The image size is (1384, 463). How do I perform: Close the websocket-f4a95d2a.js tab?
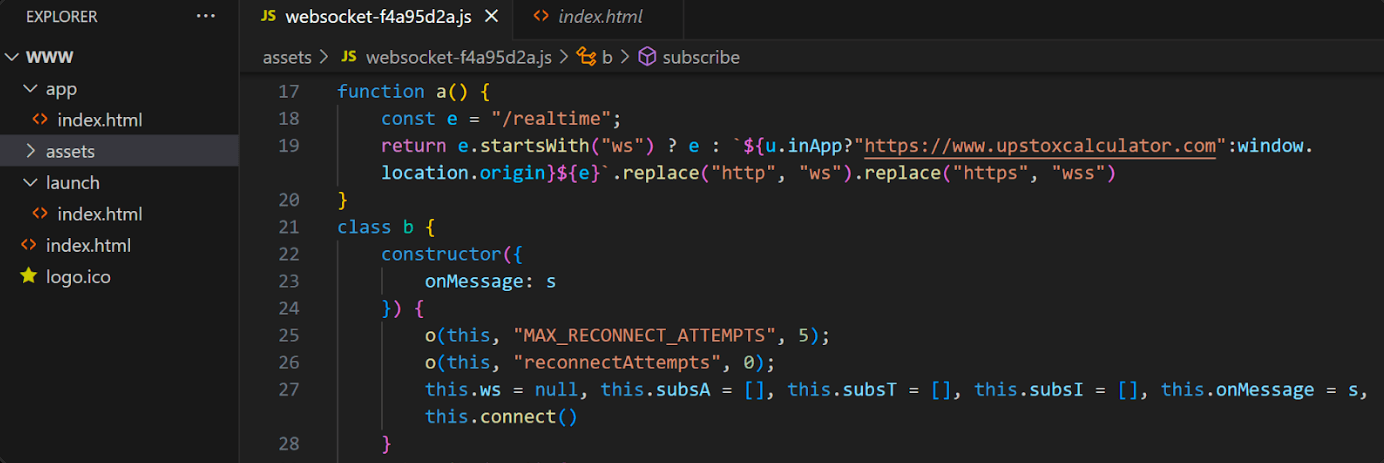click(x=492, y=17)
